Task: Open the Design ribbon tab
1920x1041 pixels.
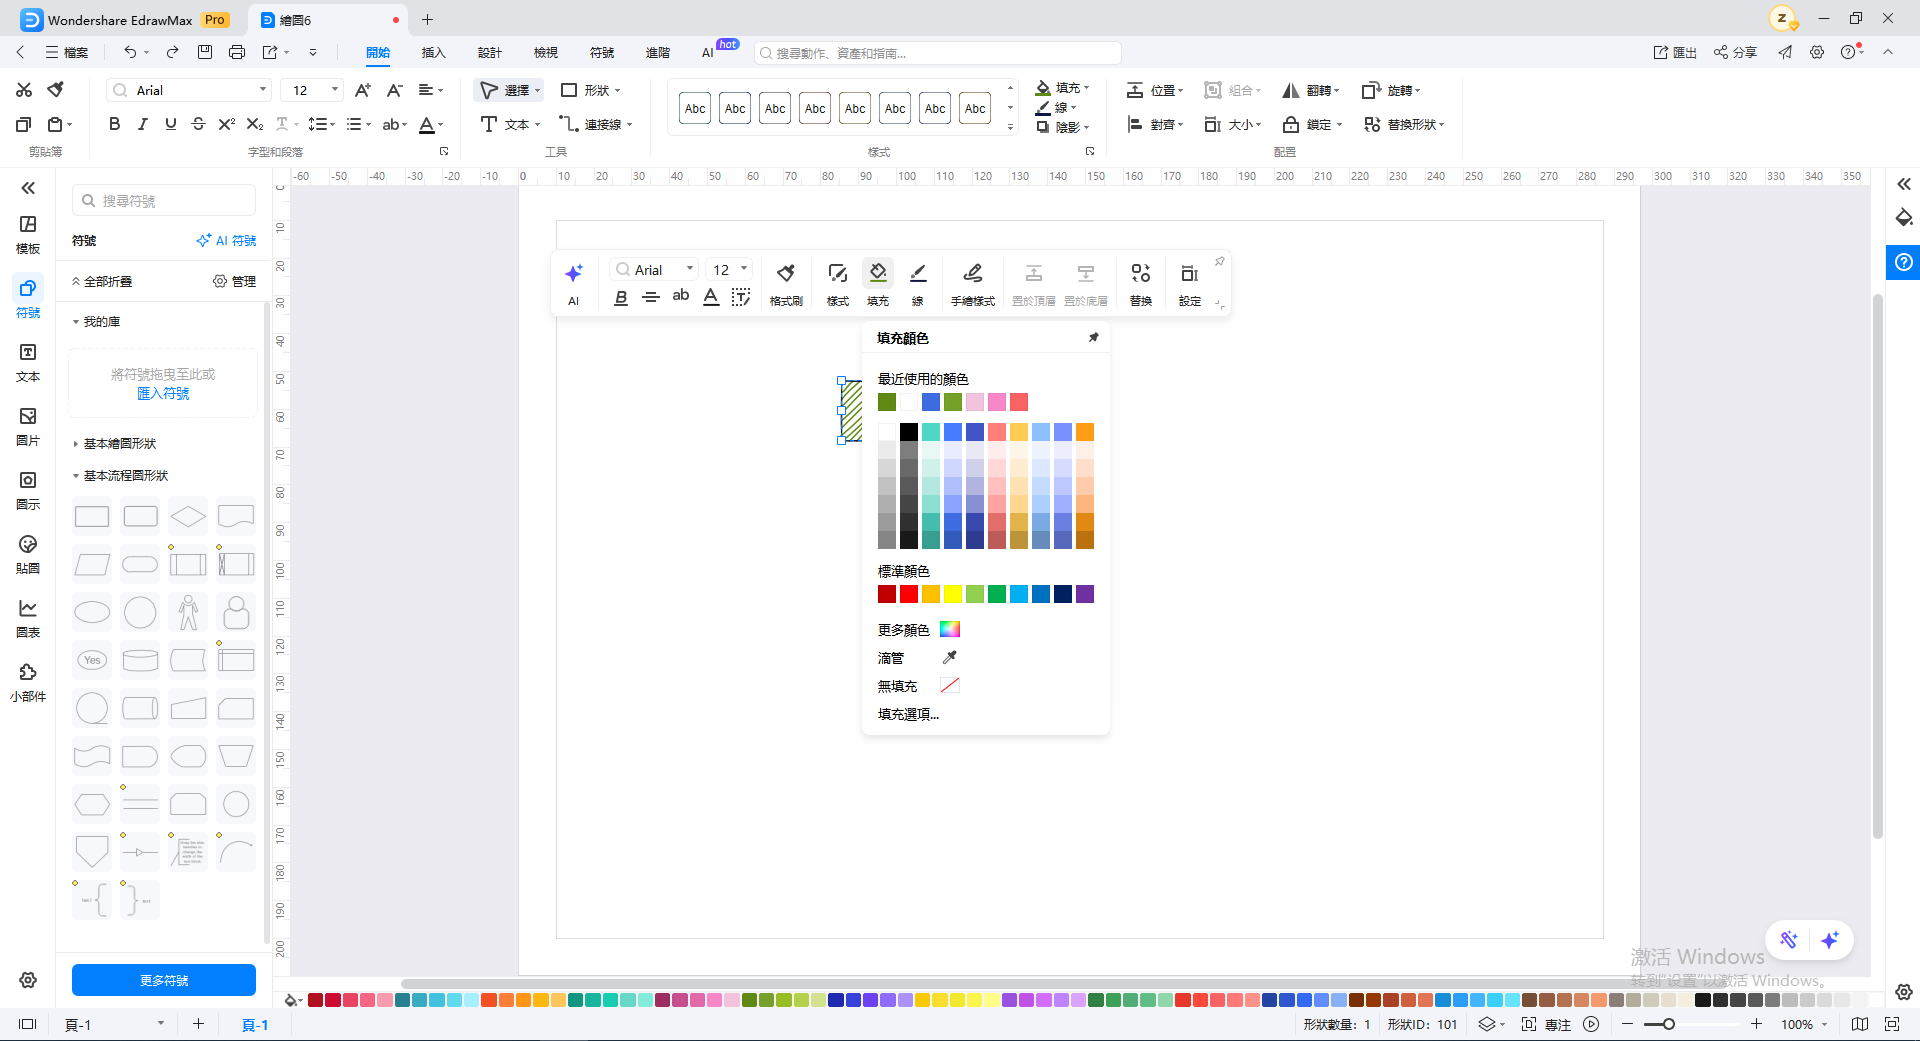Action: (x=489, y=52)
